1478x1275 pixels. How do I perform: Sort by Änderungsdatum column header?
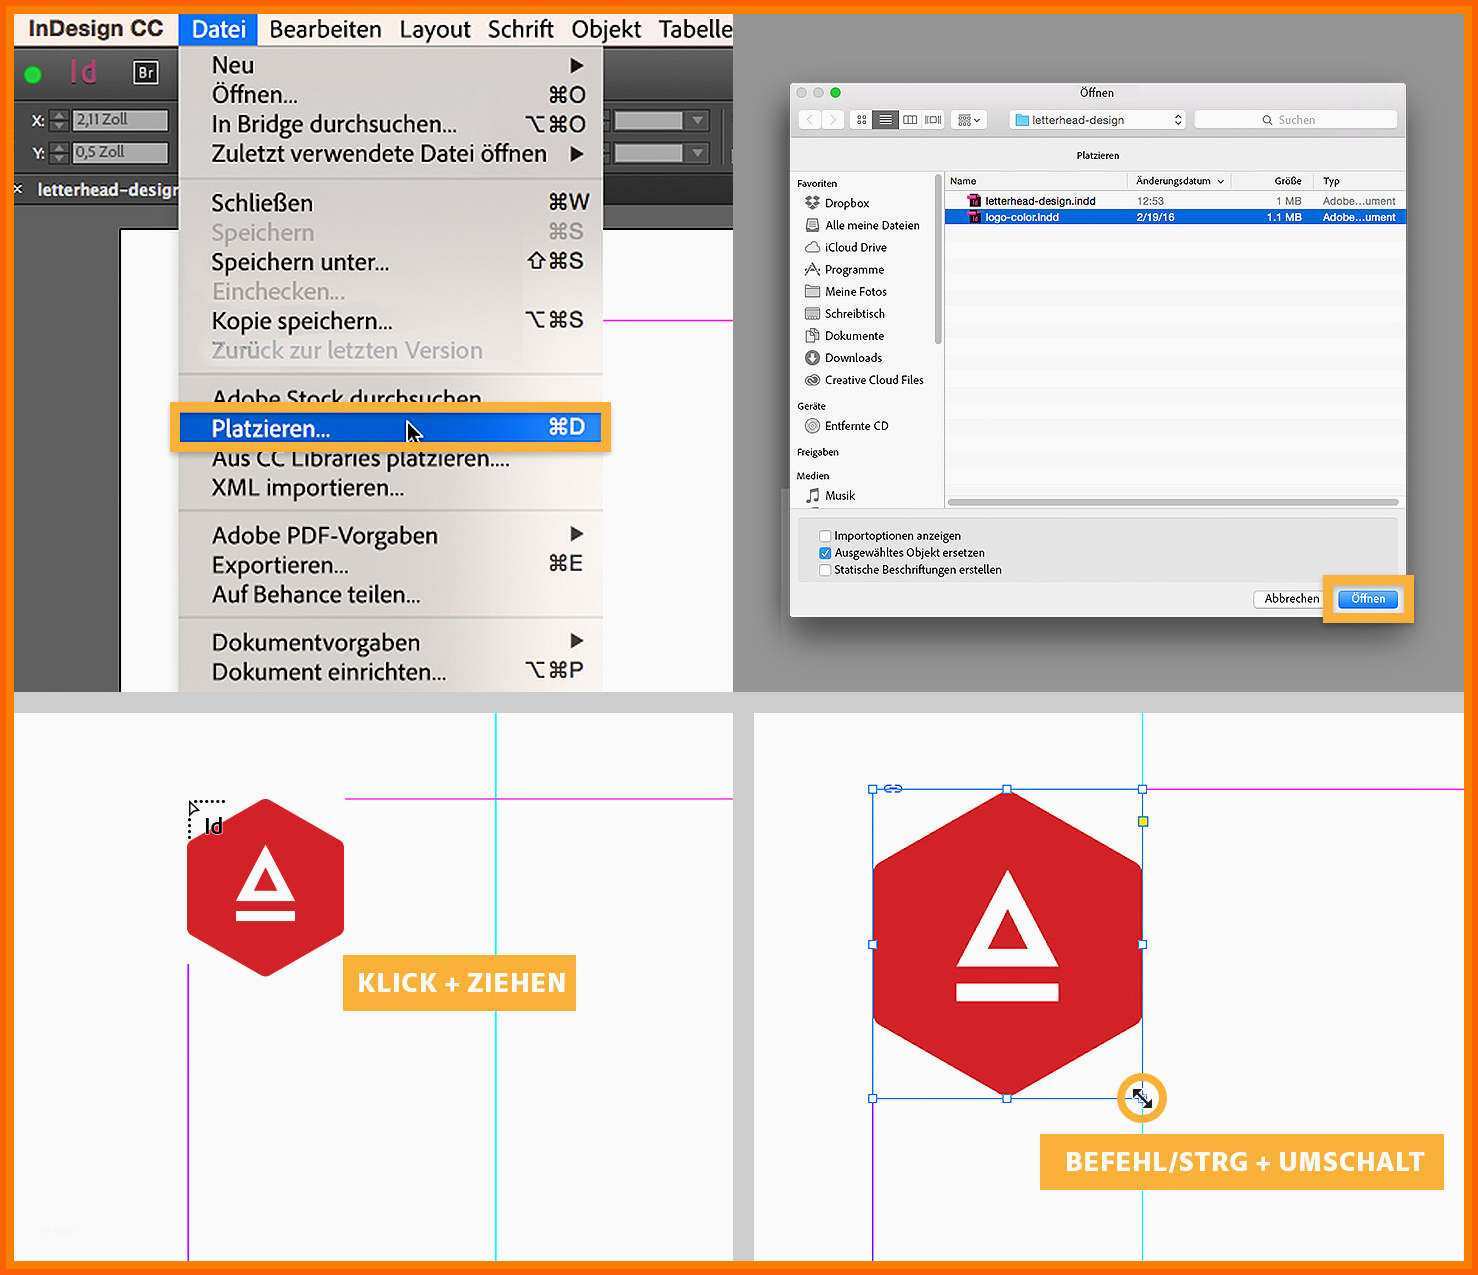pos(1179,181)
